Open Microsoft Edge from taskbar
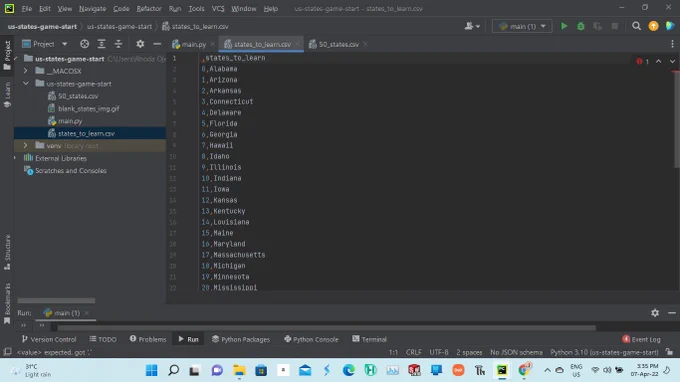680x382 pixels. (x=348, y=370)
